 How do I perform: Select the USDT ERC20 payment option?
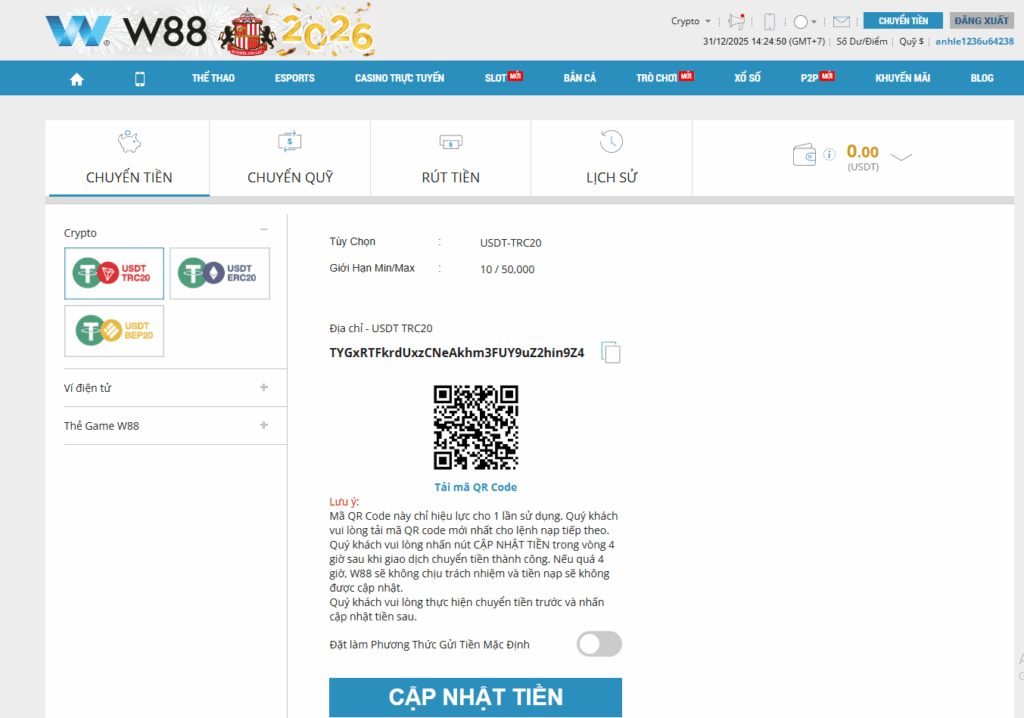[220, 273]
